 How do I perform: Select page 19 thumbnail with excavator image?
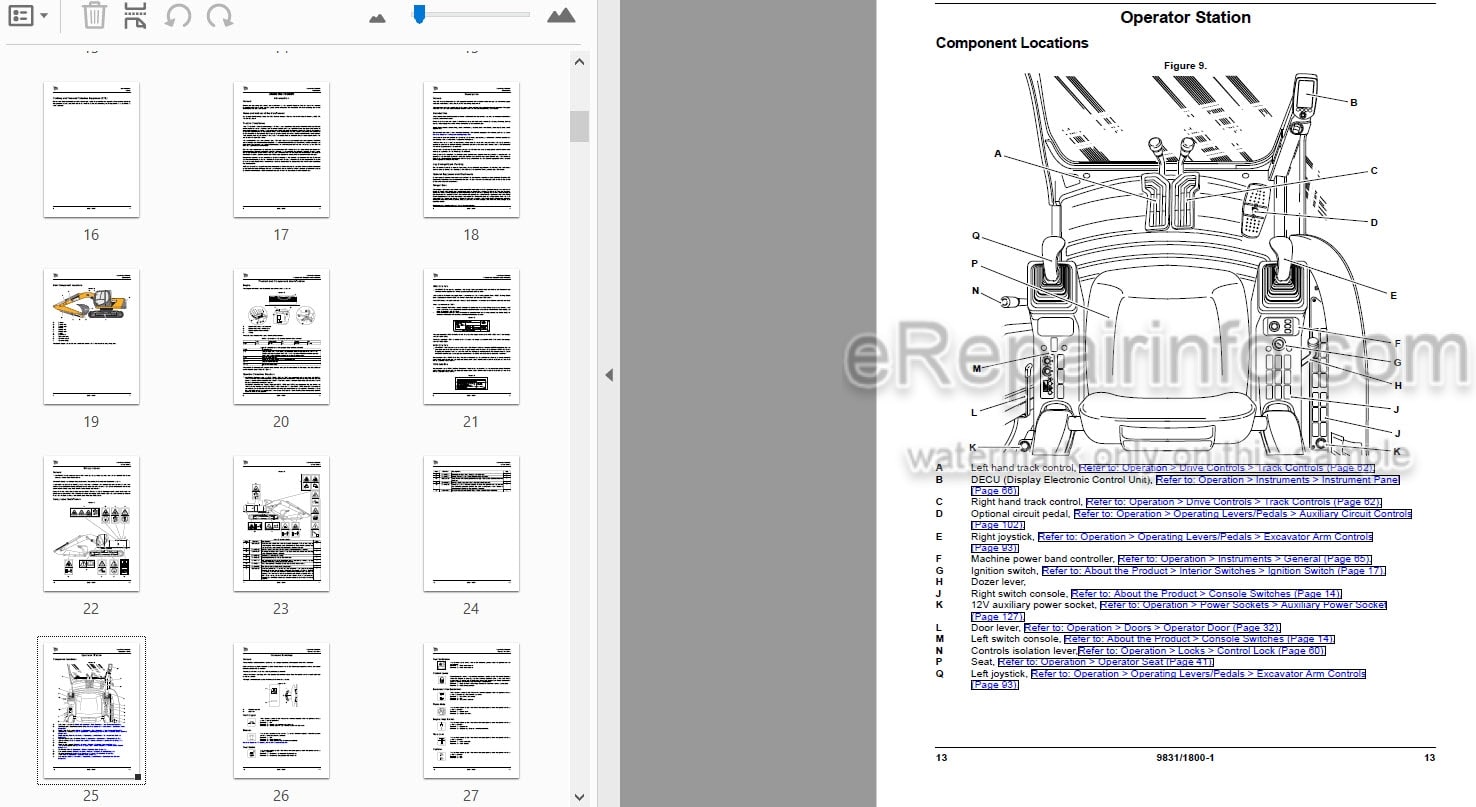pyautogui.click(x=91, y=337)
